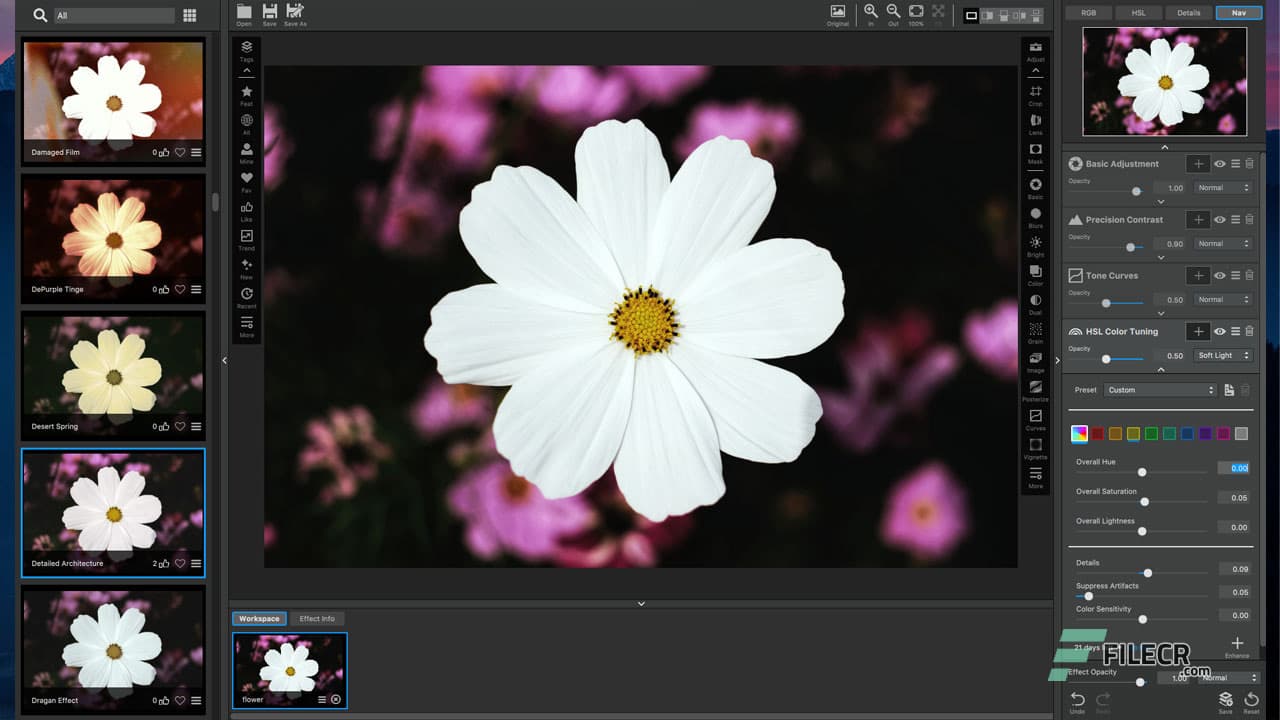Image resolution: width=1280 pixels, height=720 pixels.
Task: Open the Preset dropdown set to Custom
Action: pos(1158,390)
